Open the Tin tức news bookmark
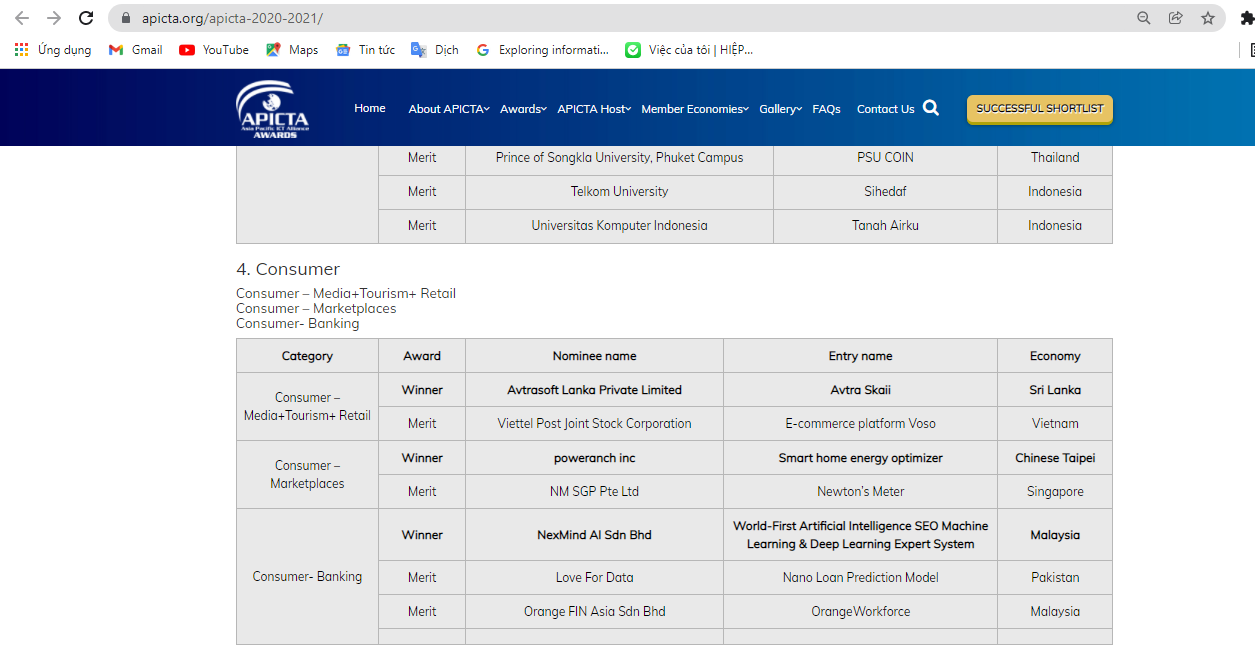The width and height of the screenshot is (1255, 654). [365, 50]
